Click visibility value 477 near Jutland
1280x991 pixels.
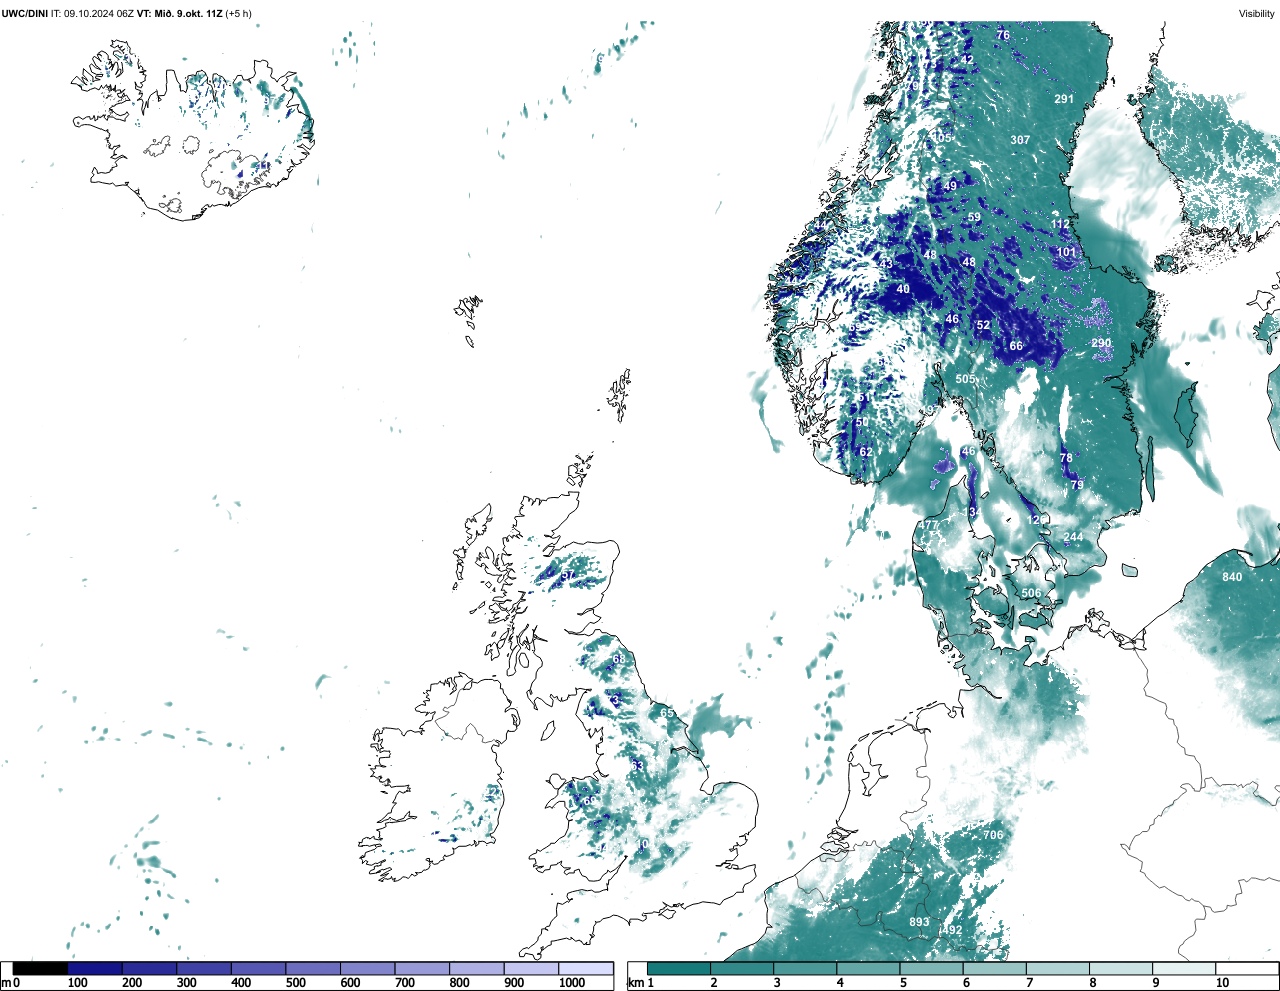929,525
